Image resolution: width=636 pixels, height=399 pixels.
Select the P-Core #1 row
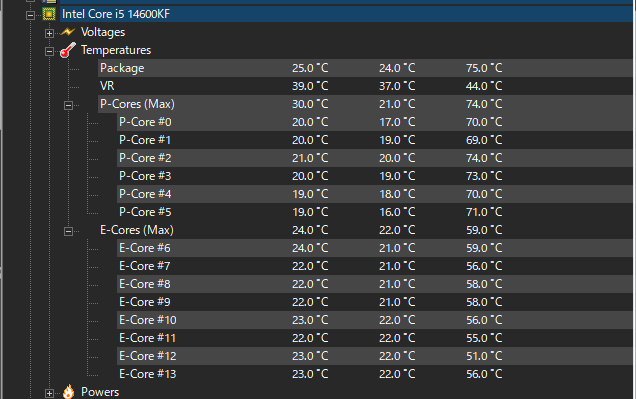point(375,140)
